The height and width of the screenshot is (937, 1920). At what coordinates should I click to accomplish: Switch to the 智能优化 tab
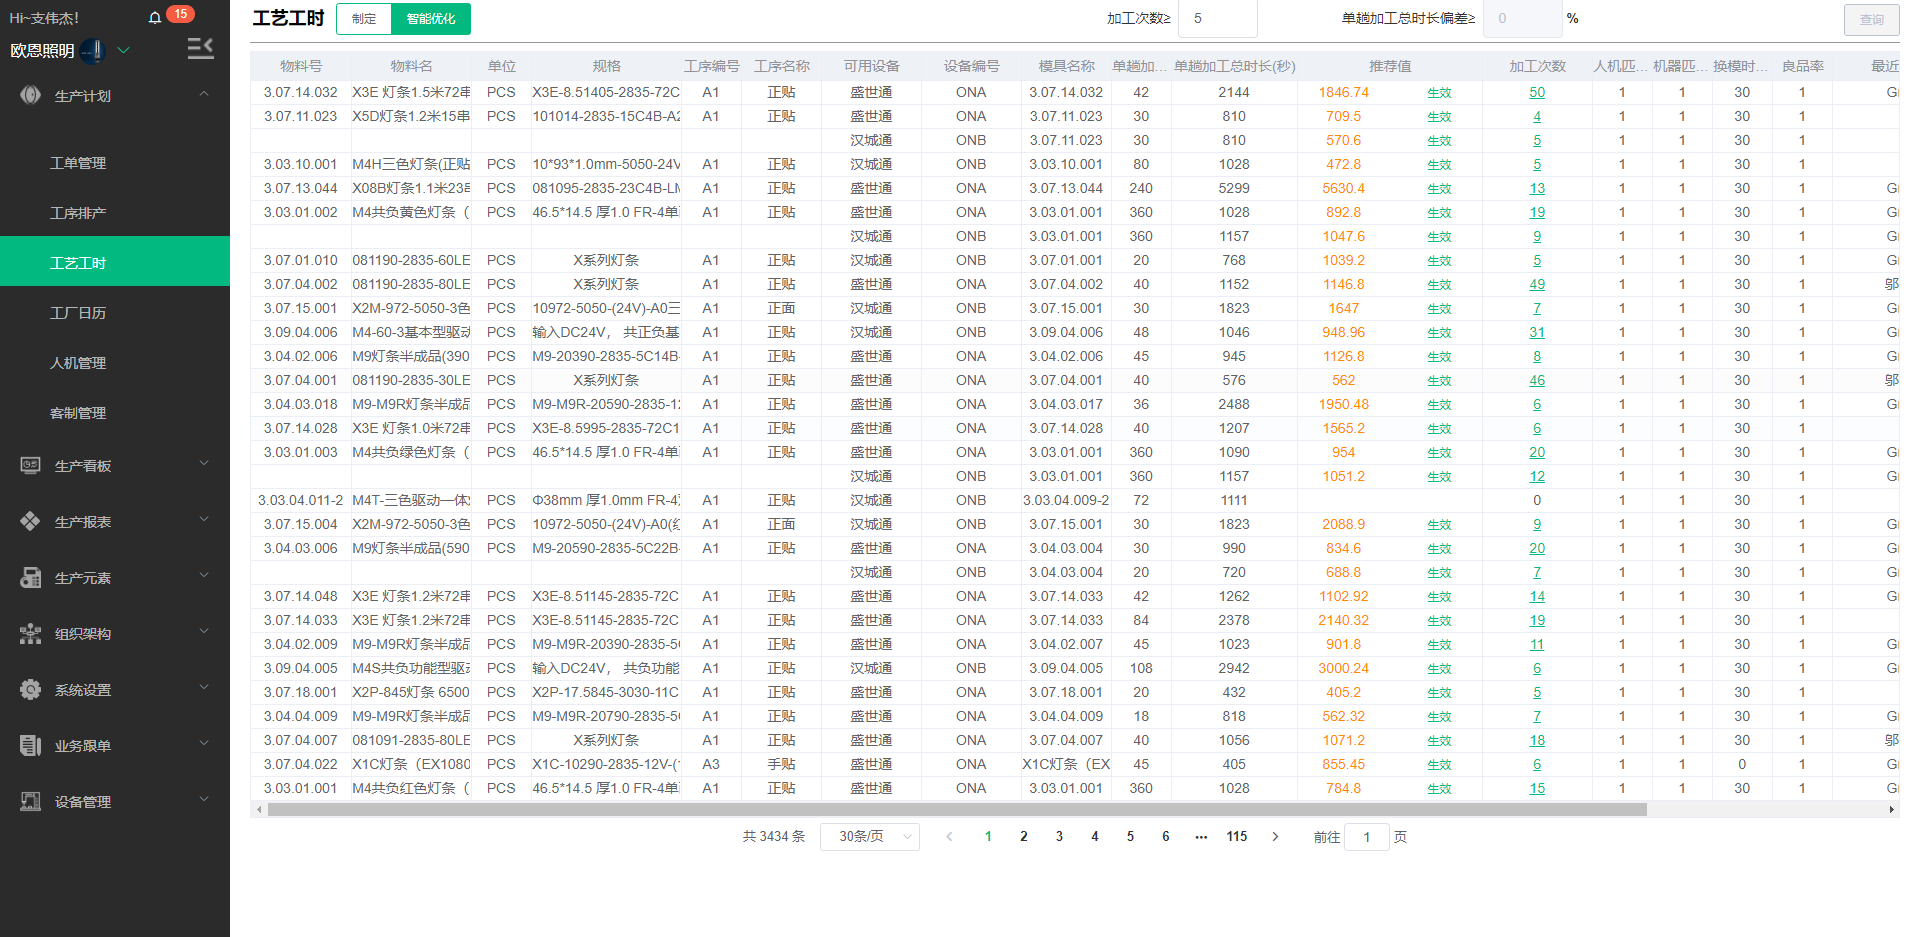point(431,19)
